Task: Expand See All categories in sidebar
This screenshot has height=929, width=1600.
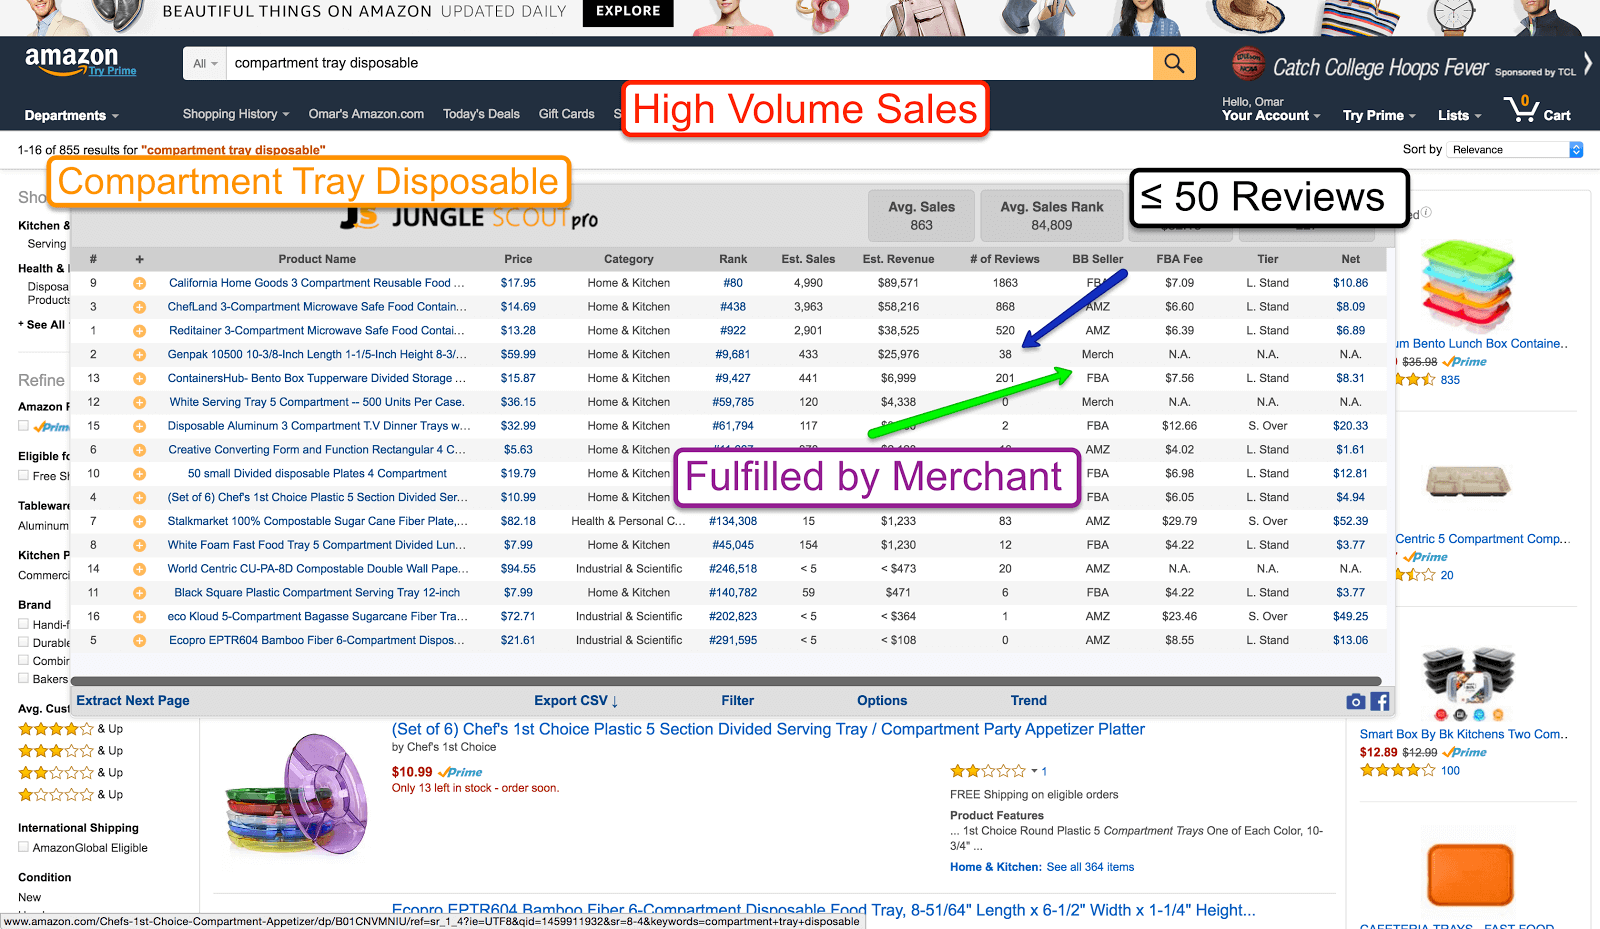Action: pyautogui.click(x=42, y=325)
